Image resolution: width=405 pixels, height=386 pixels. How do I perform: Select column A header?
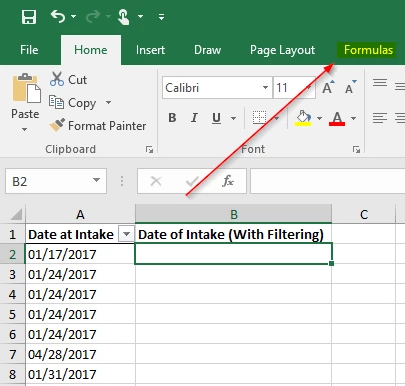[x=80, y=214]
